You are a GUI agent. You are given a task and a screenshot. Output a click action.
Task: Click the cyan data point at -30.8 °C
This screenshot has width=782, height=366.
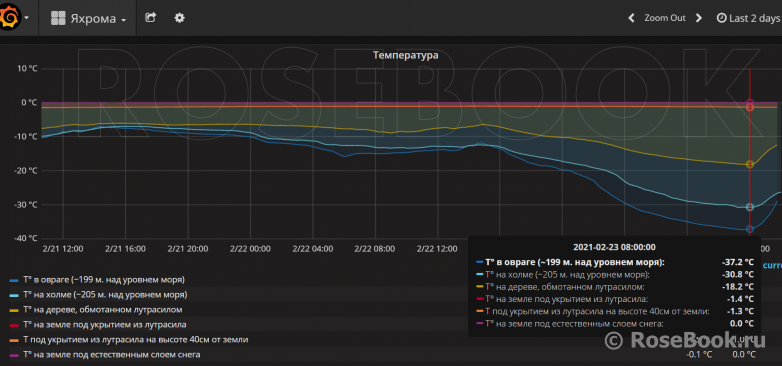coord(750,207)
